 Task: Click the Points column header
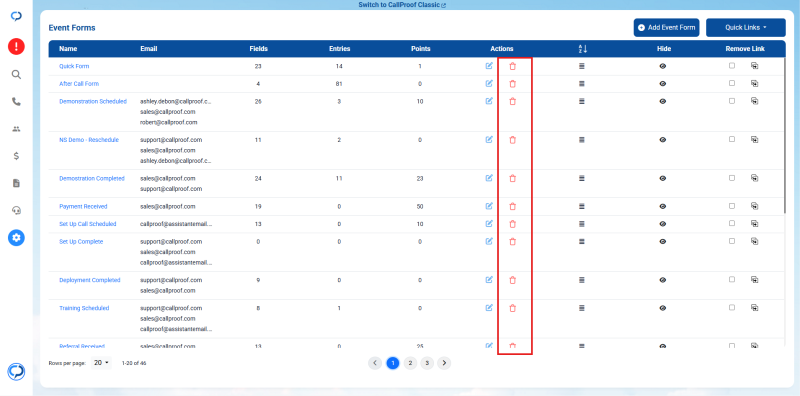[421, 49]
